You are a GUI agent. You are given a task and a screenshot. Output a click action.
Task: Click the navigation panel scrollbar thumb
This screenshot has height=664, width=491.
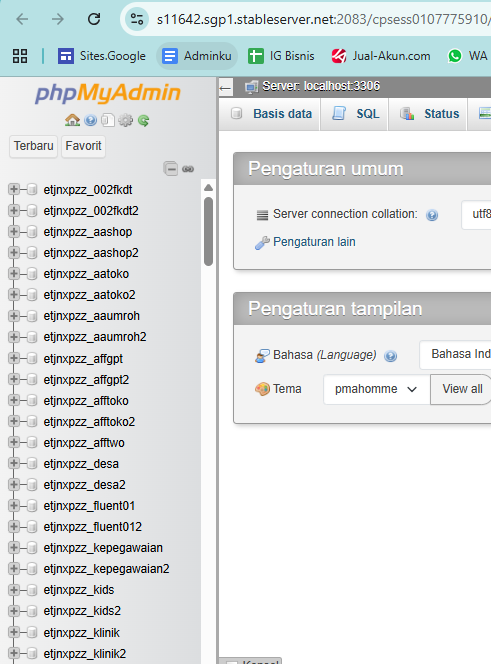tap(208, 231)
